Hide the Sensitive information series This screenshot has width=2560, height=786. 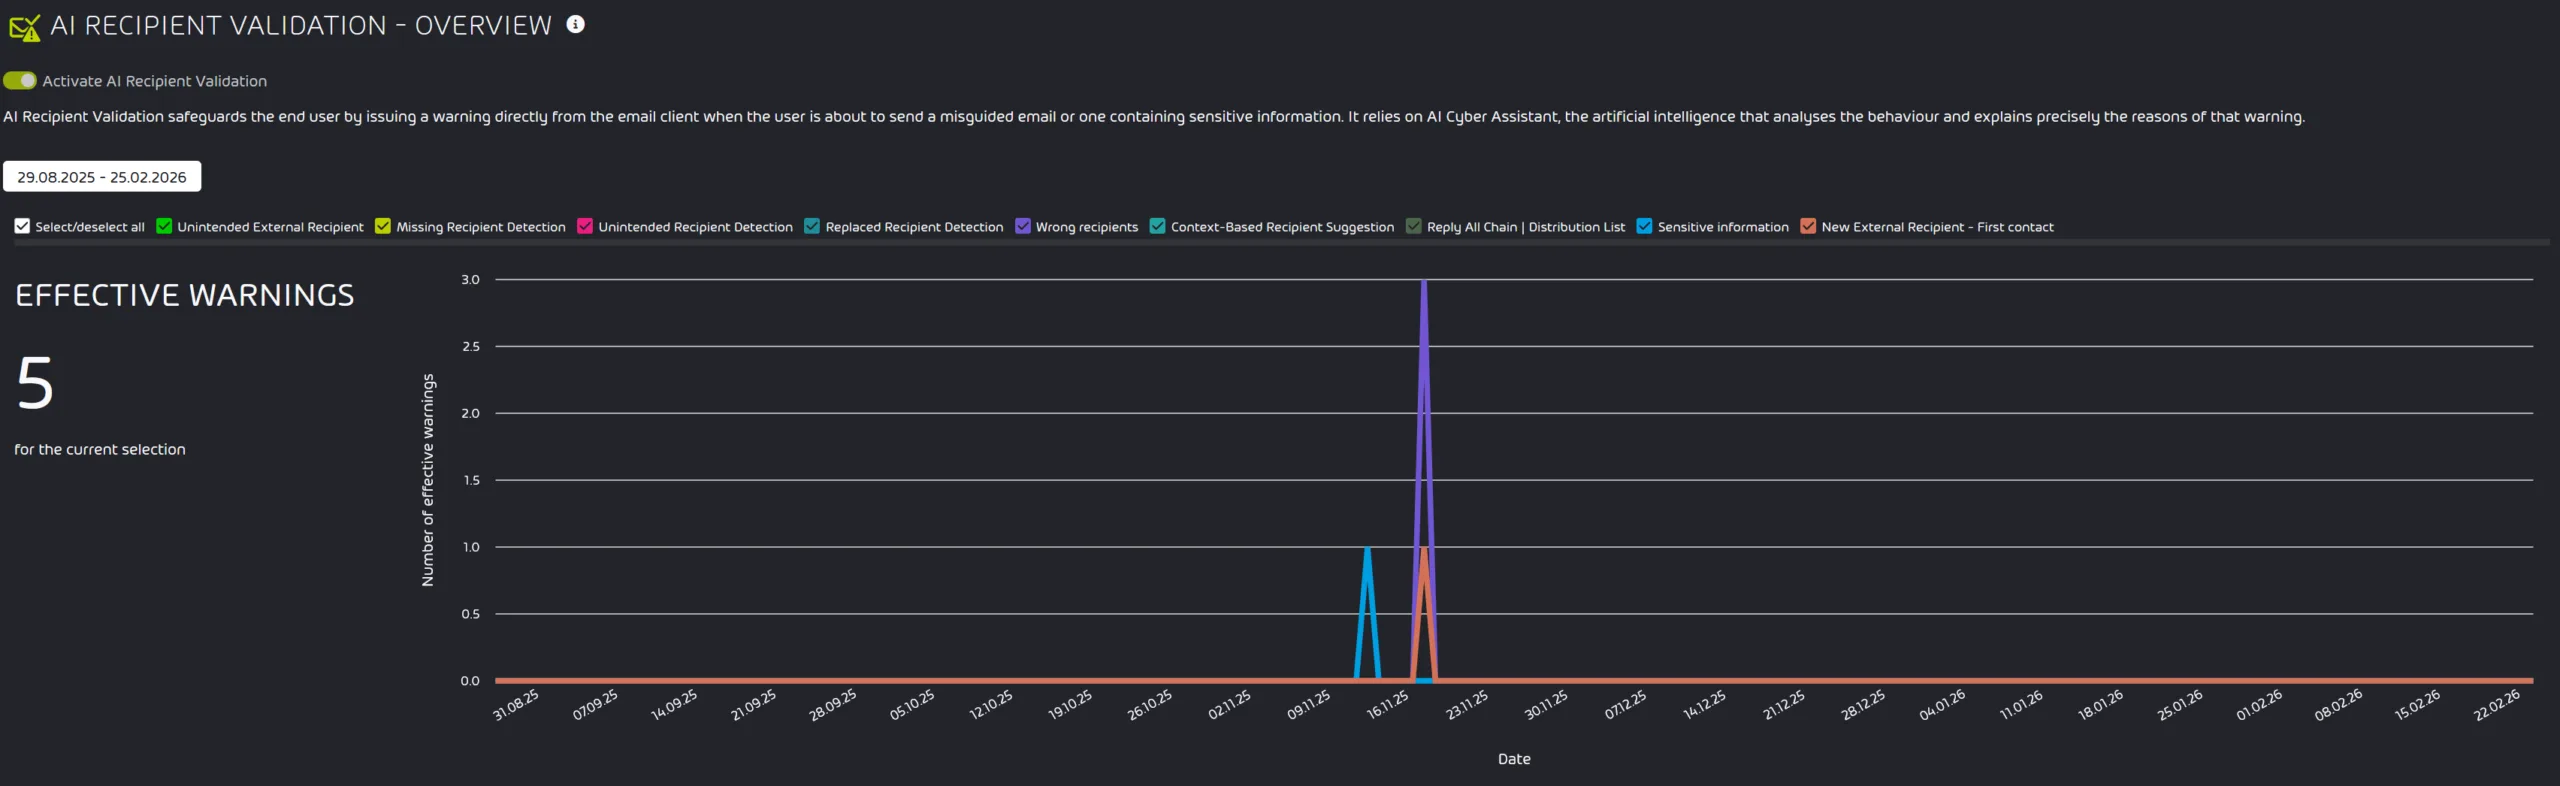[1644, 227]
